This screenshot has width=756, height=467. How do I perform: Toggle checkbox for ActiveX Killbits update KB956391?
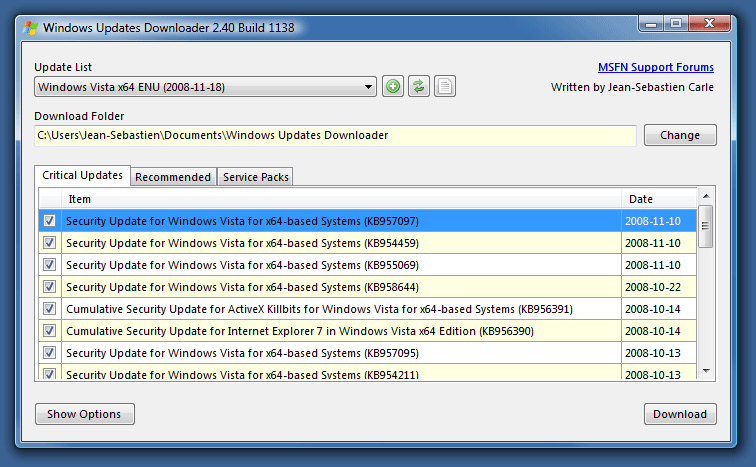point(50,308)
